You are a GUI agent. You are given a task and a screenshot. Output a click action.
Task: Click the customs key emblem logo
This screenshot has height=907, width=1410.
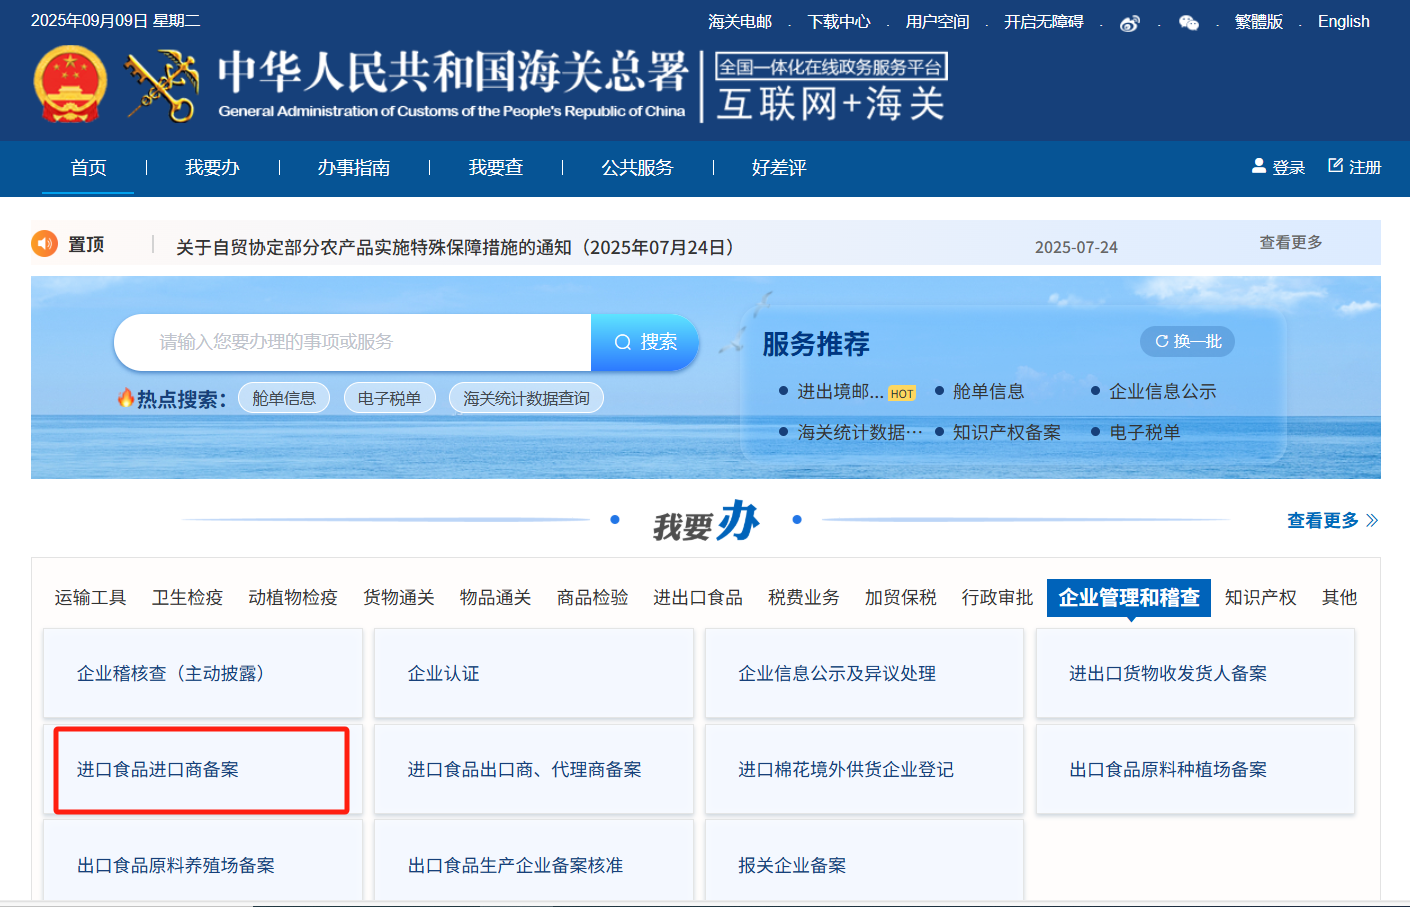162,87
